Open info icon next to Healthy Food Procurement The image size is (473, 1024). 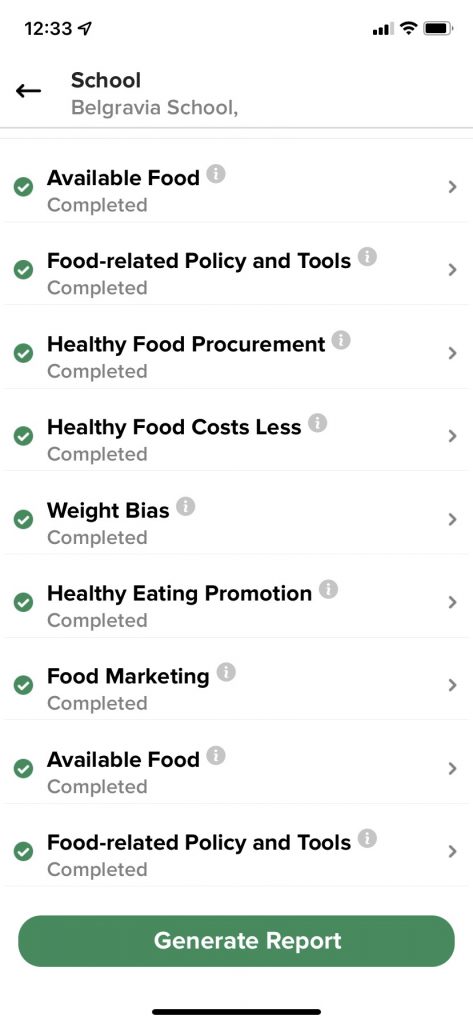click(x=341, y=340)
